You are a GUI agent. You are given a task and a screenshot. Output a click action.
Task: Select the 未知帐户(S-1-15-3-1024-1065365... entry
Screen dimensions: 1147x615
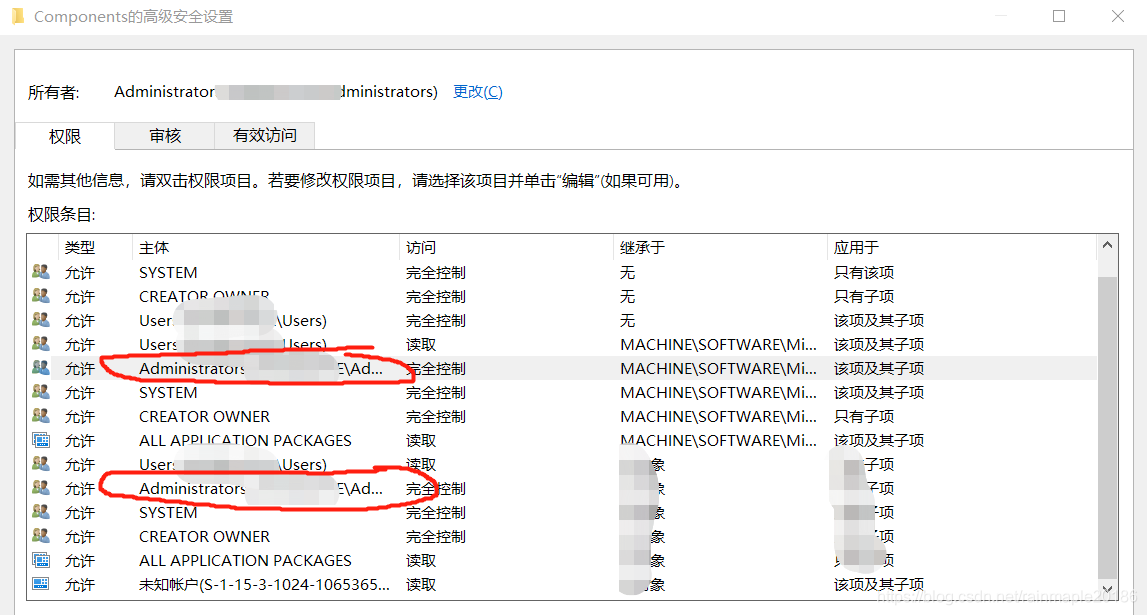(264, 584)
